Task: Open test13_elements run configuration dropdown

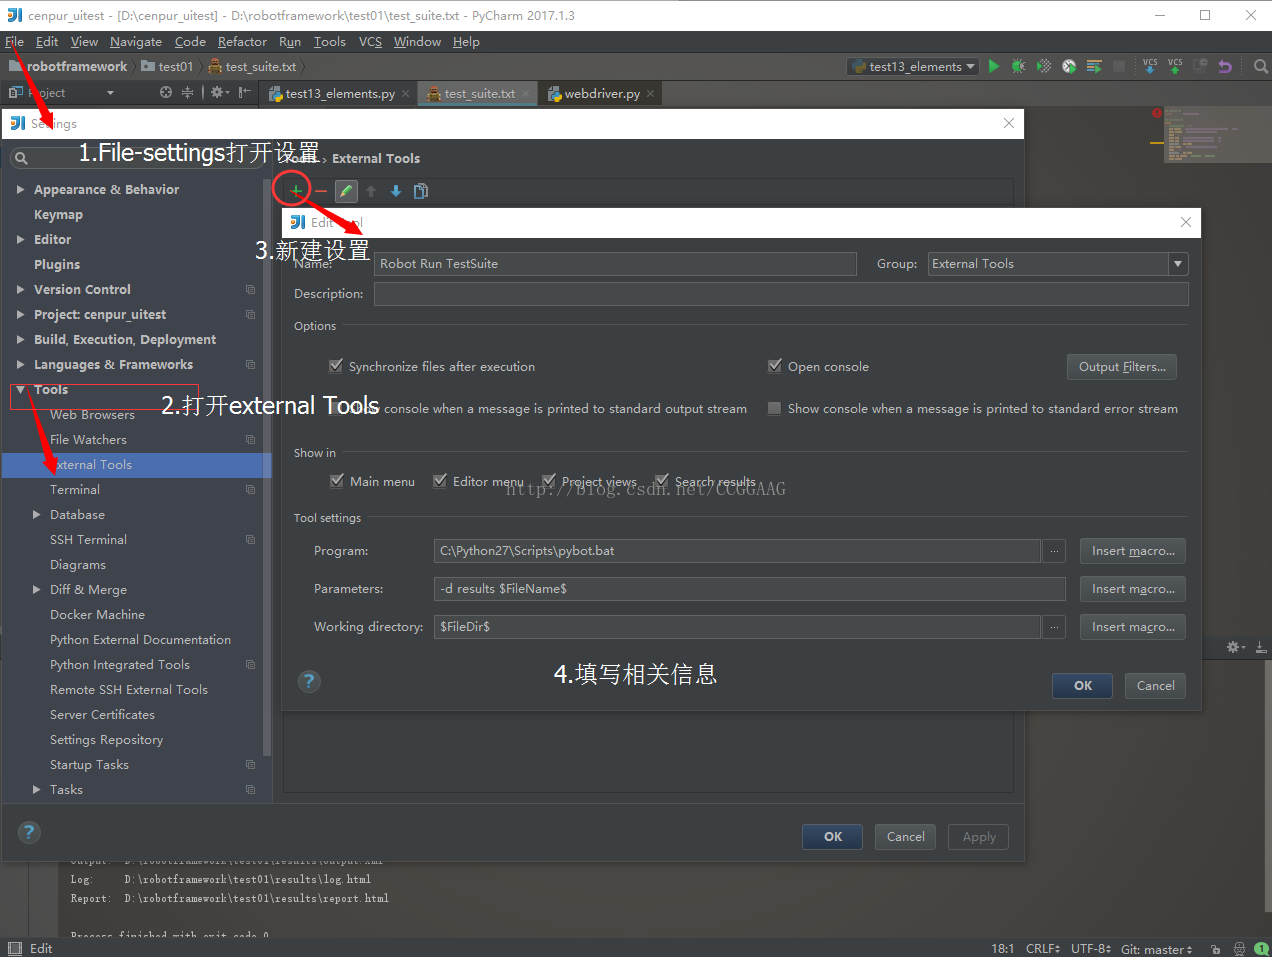Action: (x=912, y=66)
